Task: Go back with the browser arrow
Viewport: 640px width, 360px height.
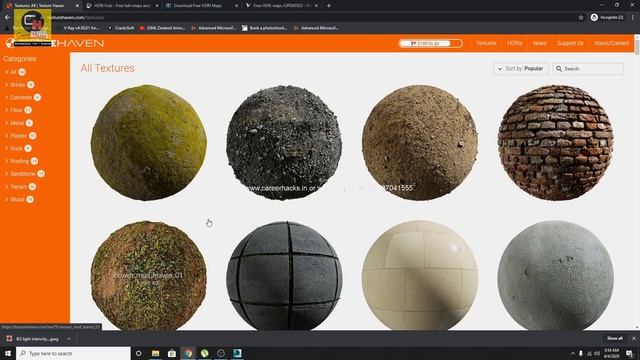Action: [x=7, y=18]
